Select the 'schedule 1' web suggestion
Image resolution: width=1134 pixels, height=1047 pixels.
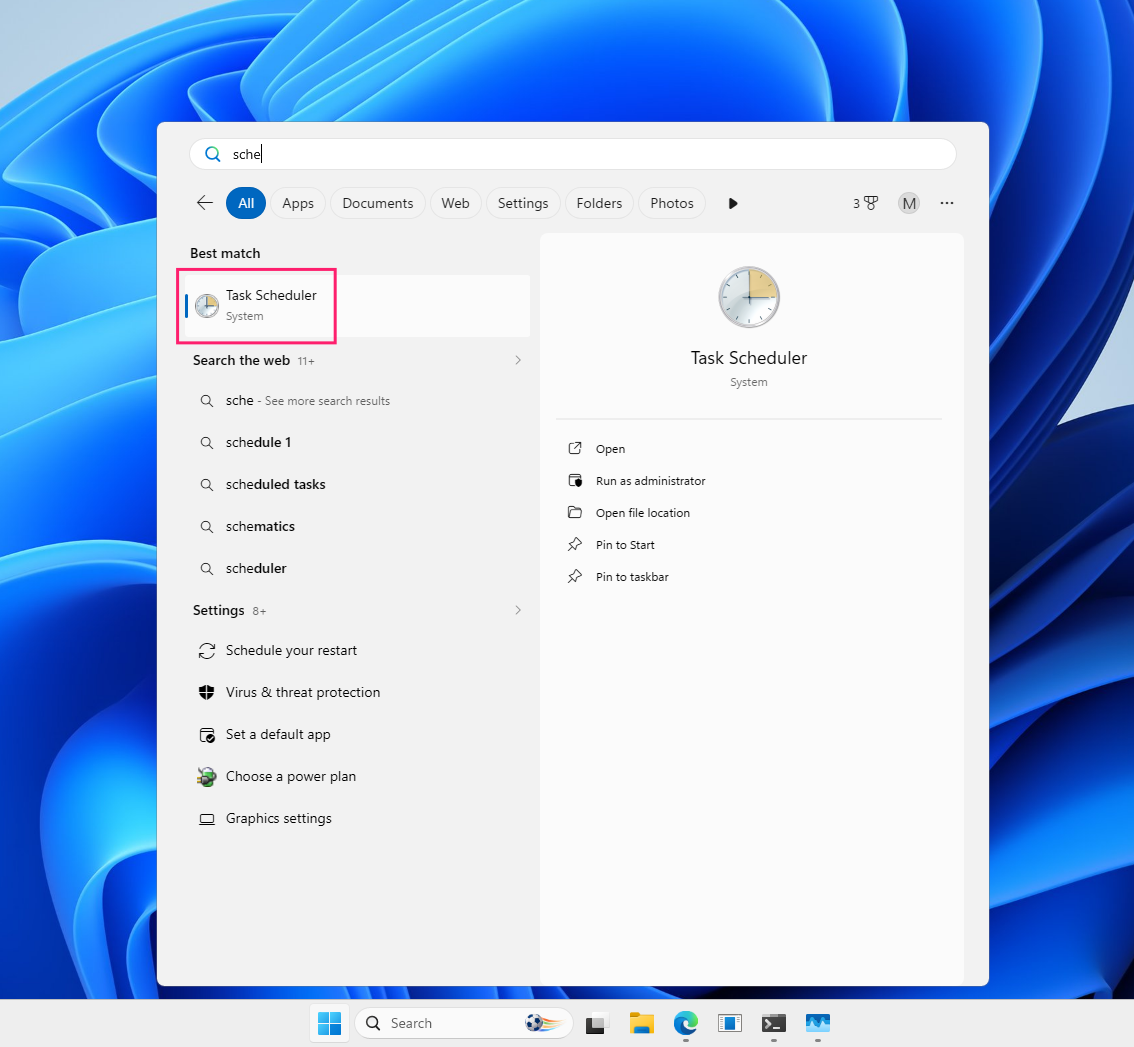(357, 443)
